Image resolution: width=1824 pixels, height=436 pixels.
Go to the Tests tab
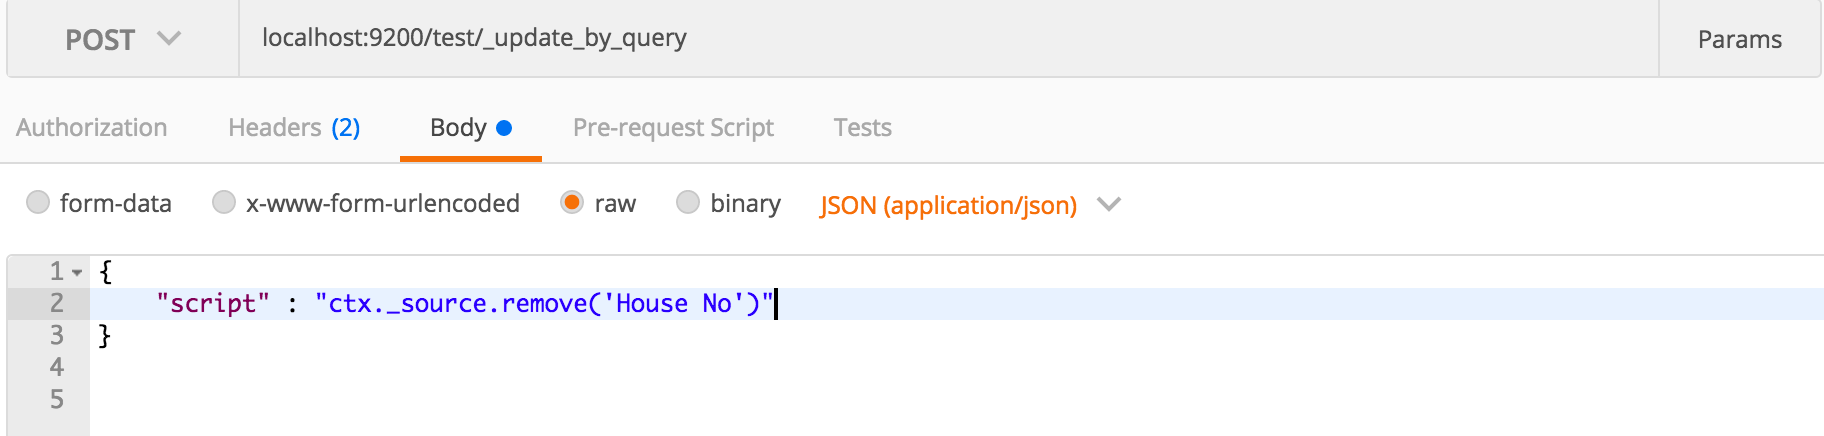863,128
